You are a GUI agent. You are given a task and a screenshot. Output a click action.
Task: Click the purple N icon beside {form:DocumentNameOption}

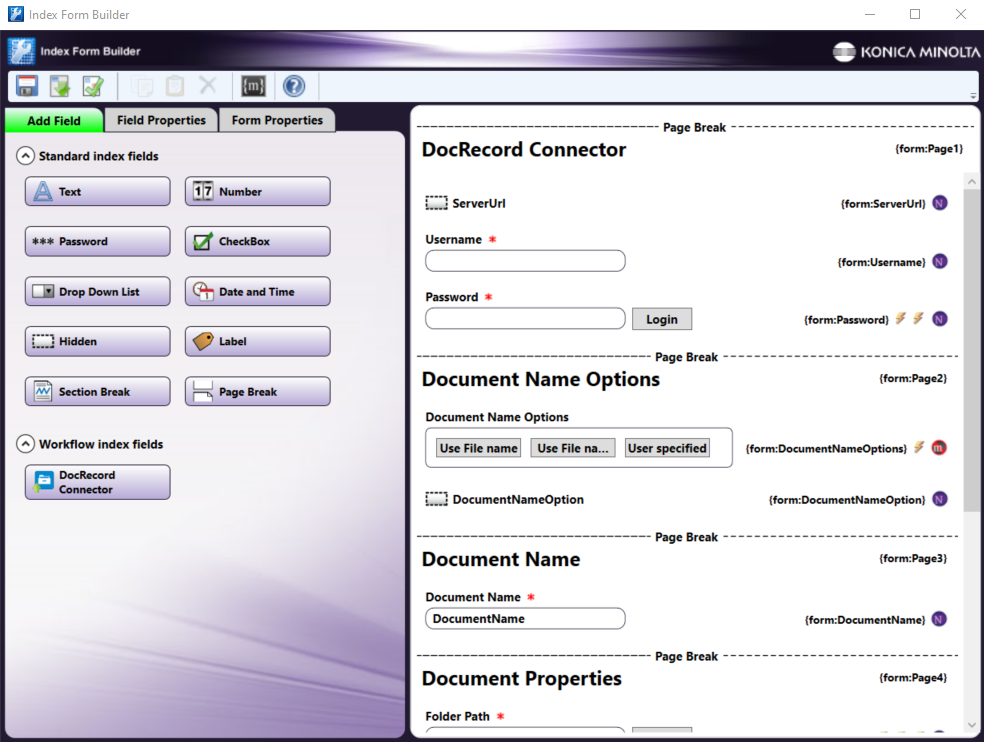click(939, 499)
